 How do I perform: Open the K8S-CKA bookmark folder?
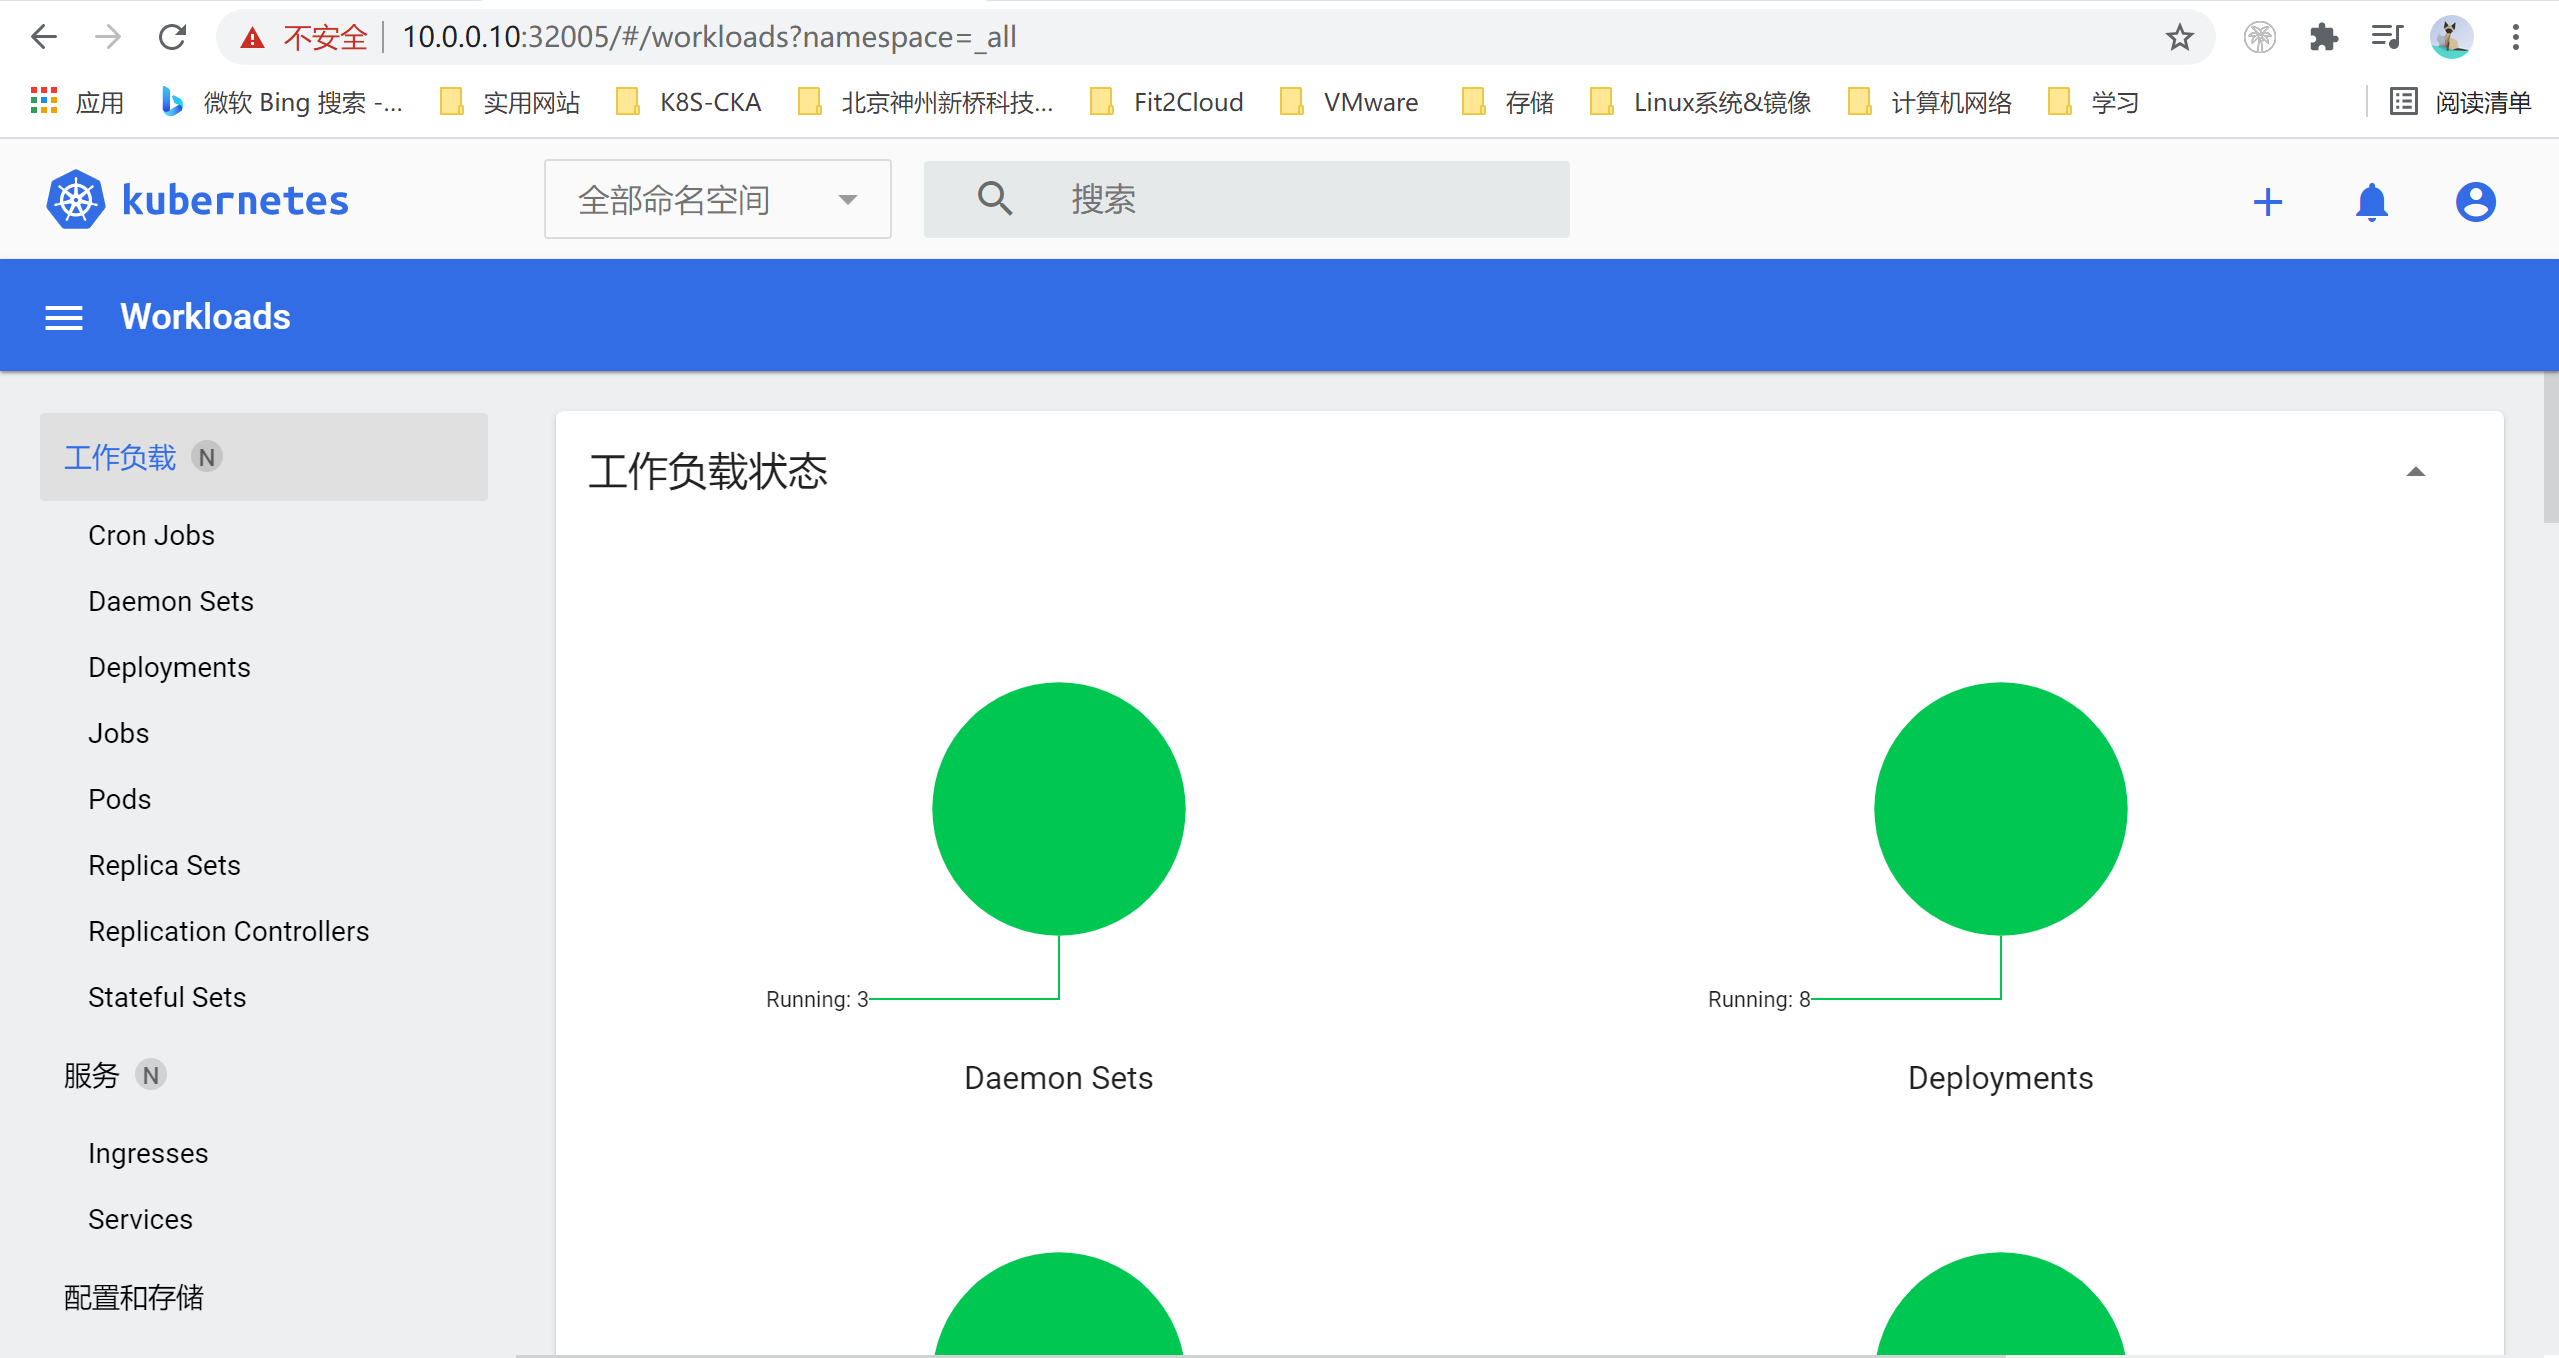(x=689, y=102)
